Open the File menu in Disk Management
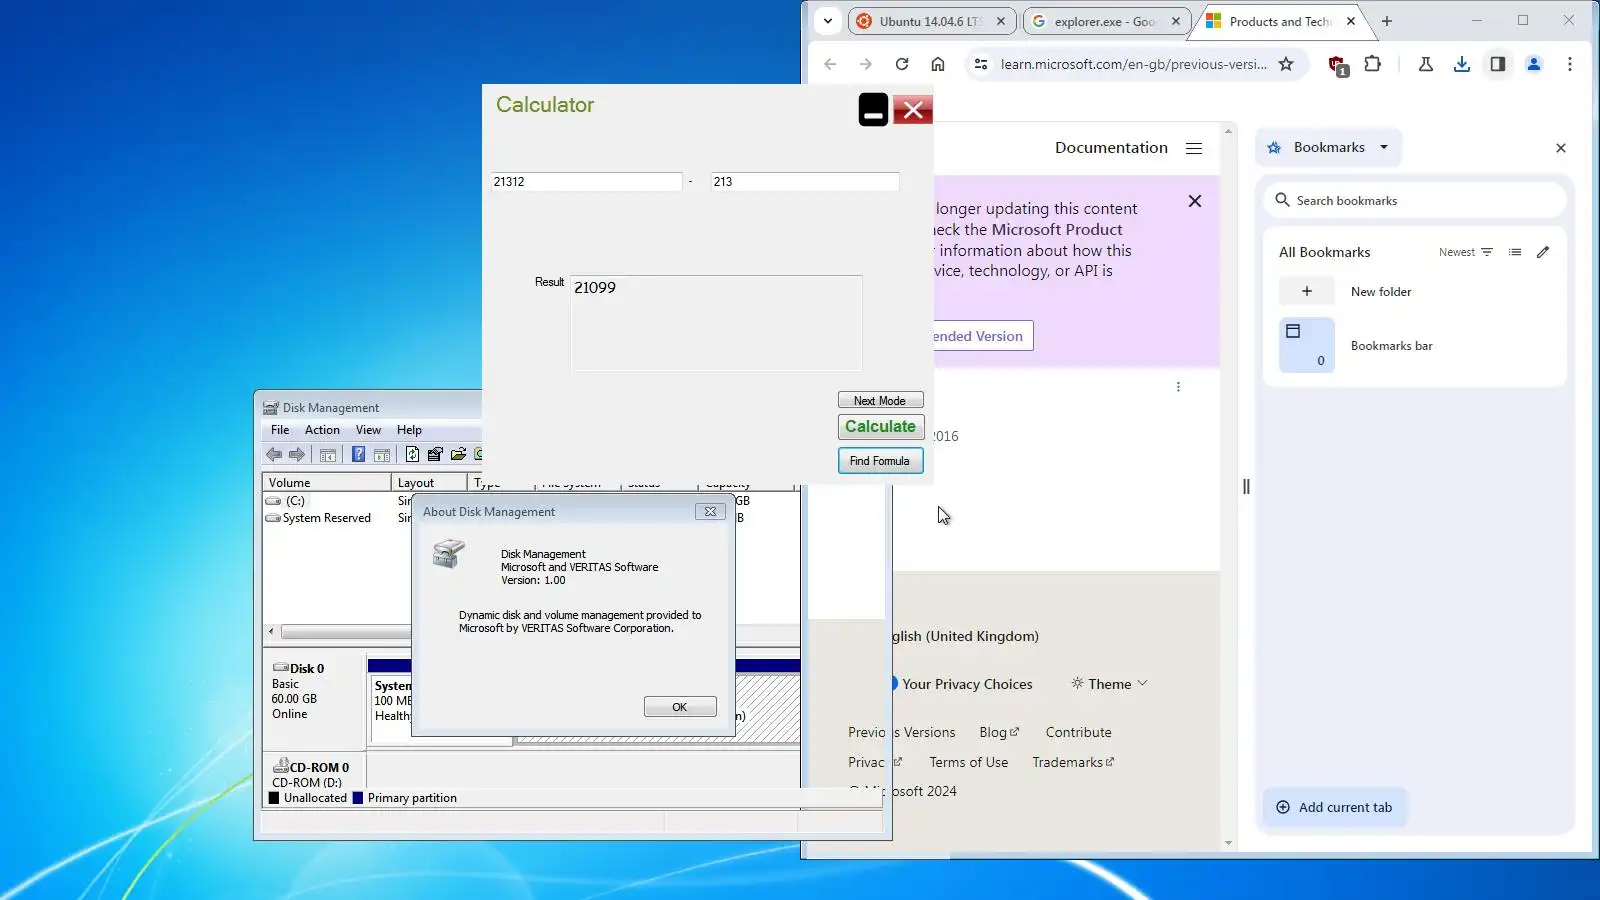 point(280,430)
